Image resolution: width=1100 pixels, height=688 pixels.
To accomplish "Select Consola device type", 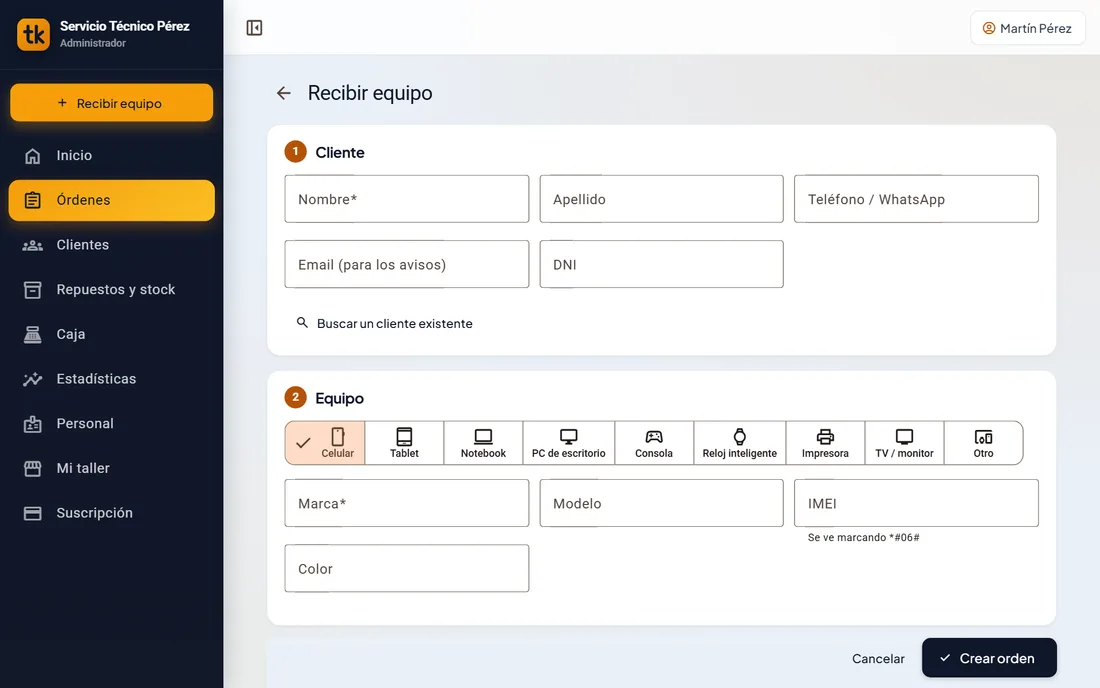I will [654, 443].
